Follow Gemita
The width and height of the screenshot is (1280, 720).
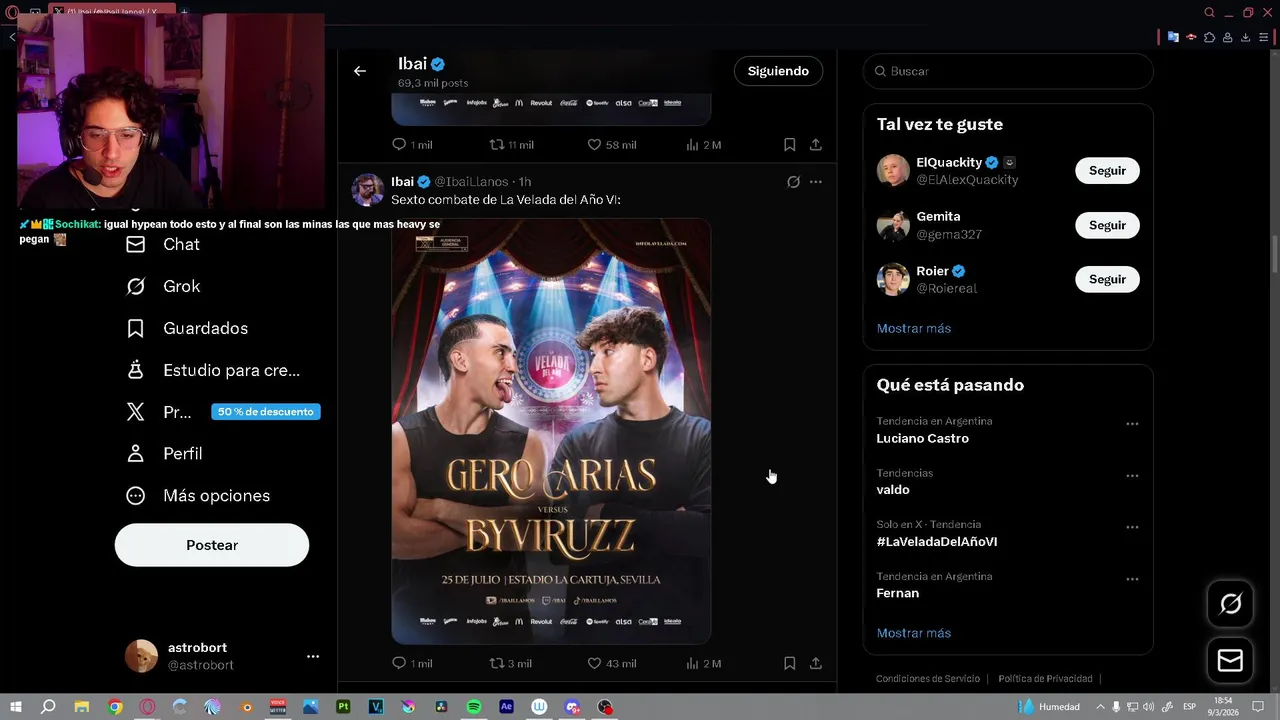[x=1107, y=225]
